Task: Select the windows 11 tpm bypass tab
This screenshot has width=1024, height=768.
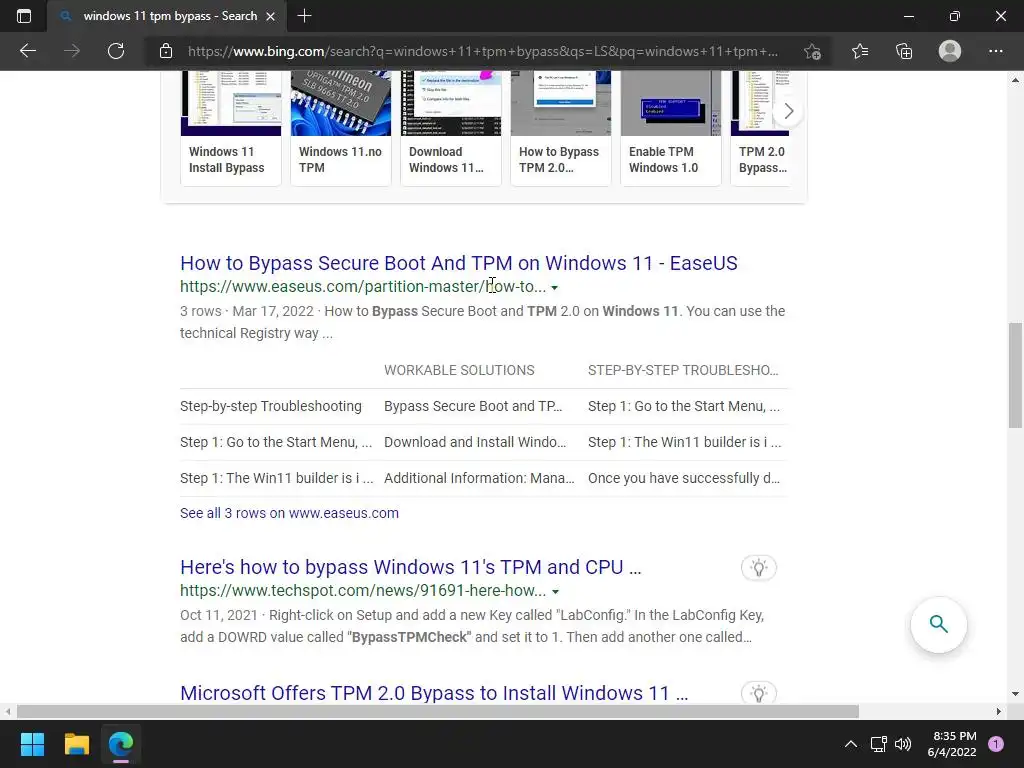Action: click(x=167, y=16)
